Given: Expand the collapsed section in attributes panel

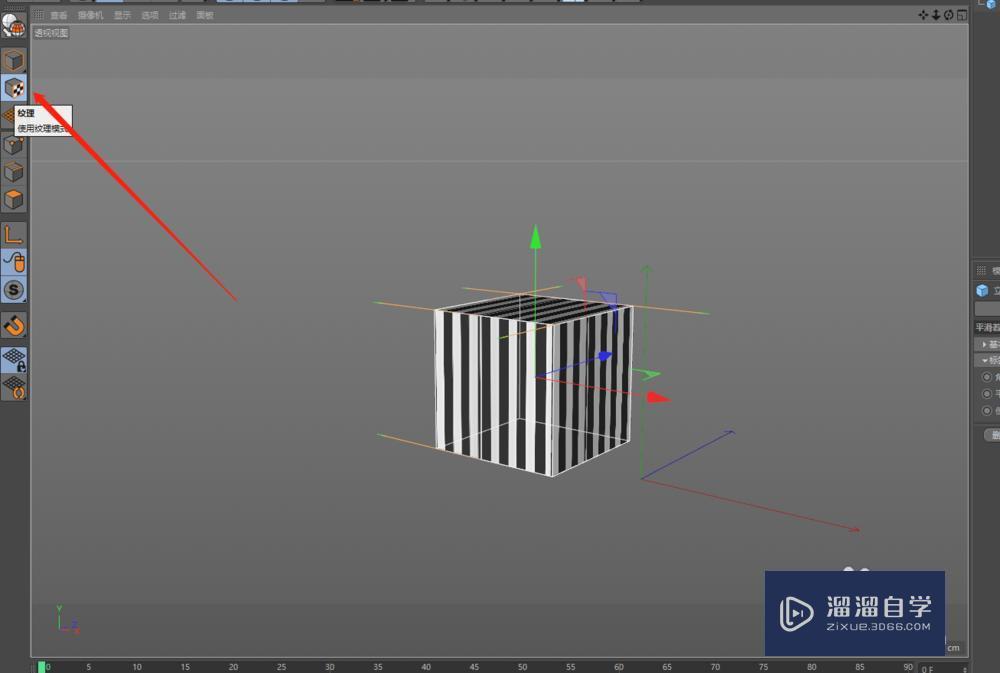Looking at the screenshot, I should (x=987, y=344).
